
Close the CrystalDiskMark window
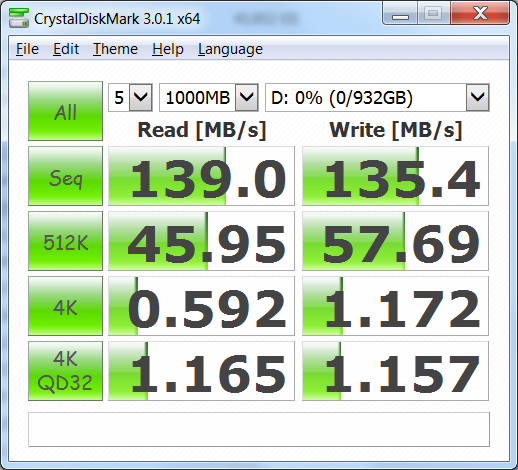click(x=480, y=14)
